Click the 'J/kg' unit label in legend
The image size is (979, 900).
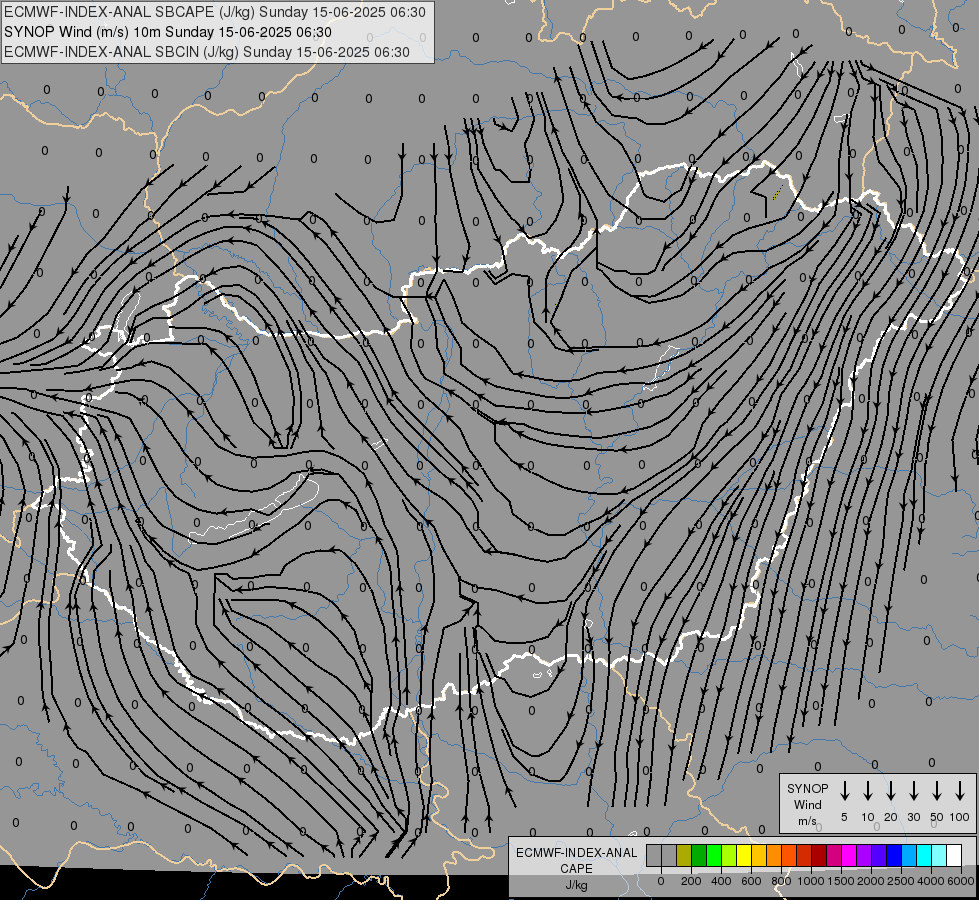click(576, 885)
